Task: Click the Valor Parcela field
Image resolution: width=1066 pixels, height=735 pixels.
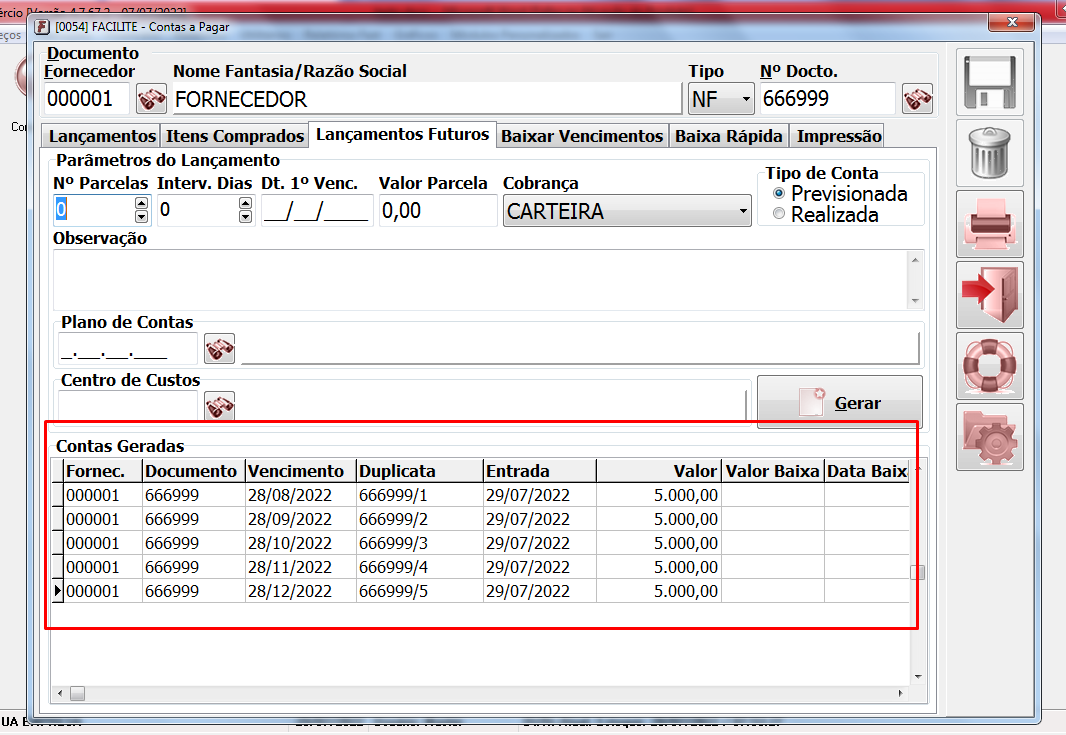Action: [x=438, y=210]
